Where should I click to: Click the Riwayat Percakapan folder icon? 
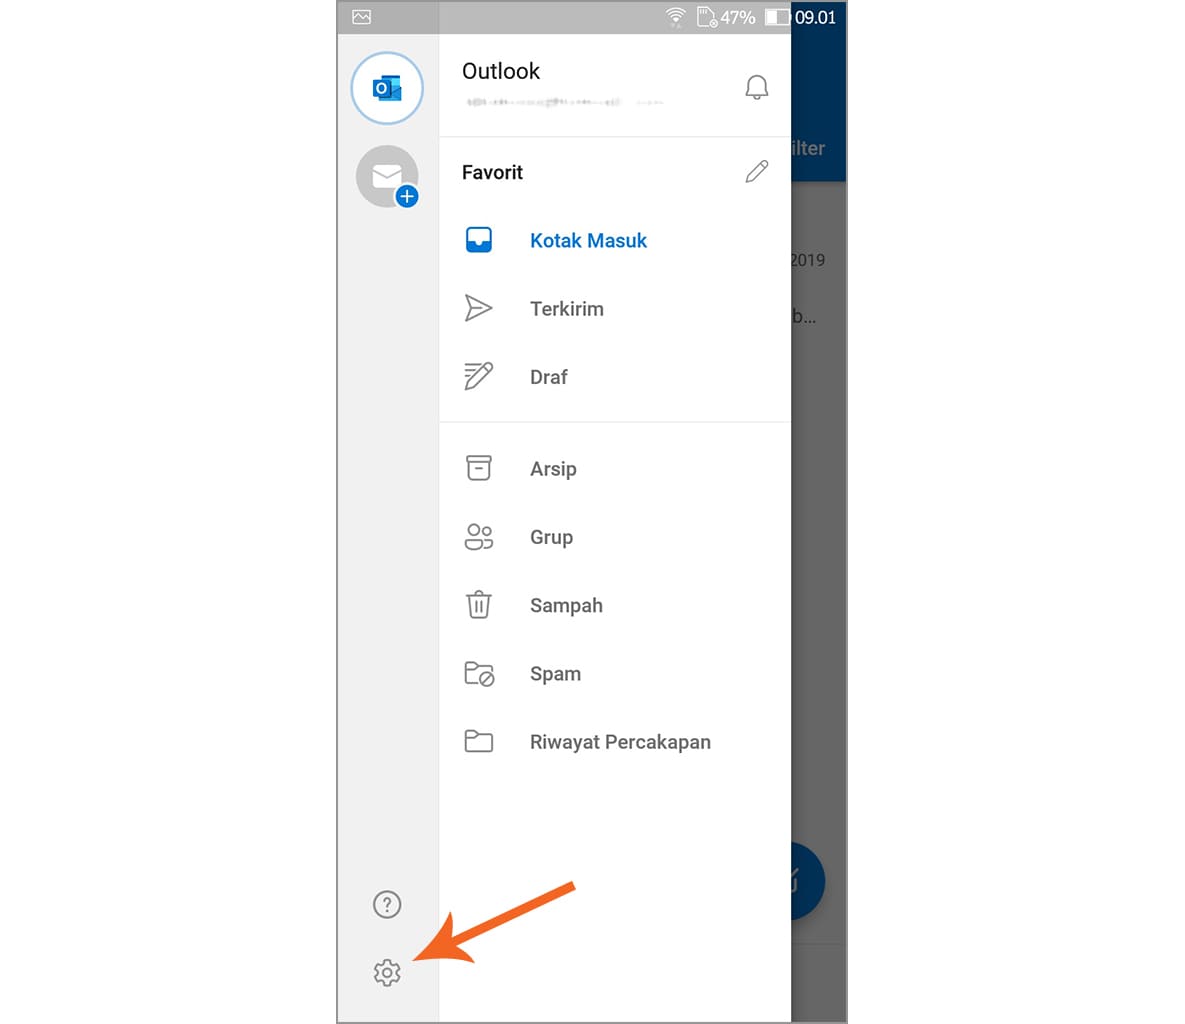point(478,741)
